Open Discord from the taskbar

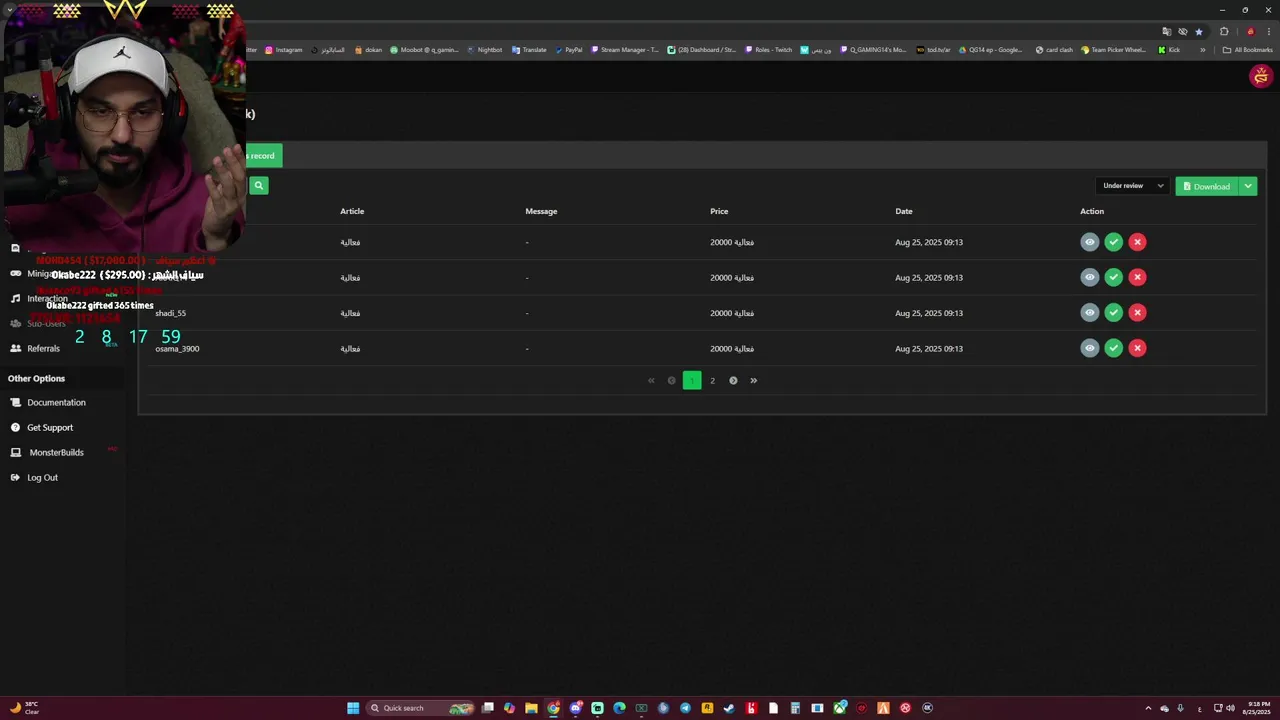[x=576, y=708]
